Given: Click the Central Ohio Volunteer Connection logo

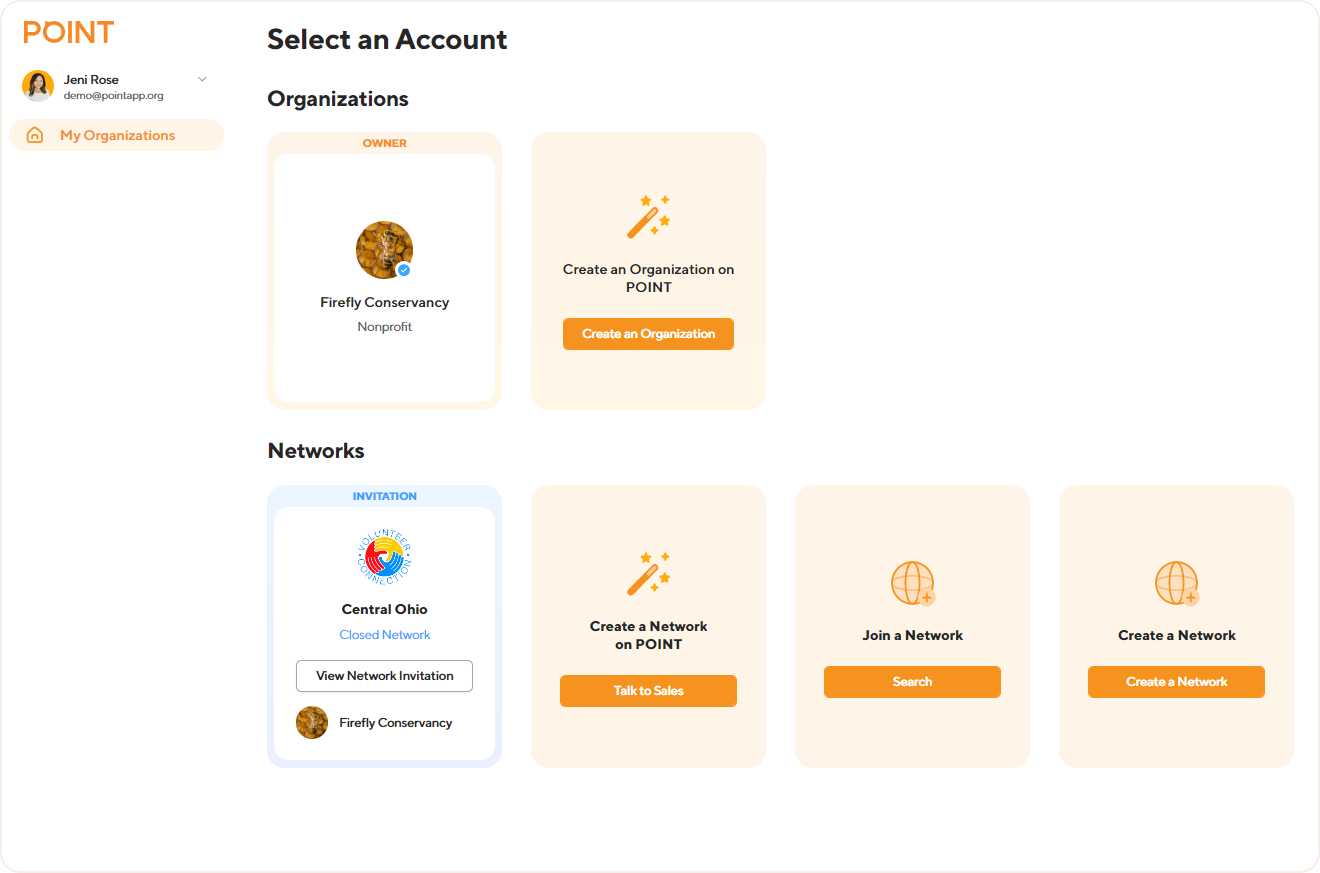Looking at the screenshot, I should (x=384, y=556).
